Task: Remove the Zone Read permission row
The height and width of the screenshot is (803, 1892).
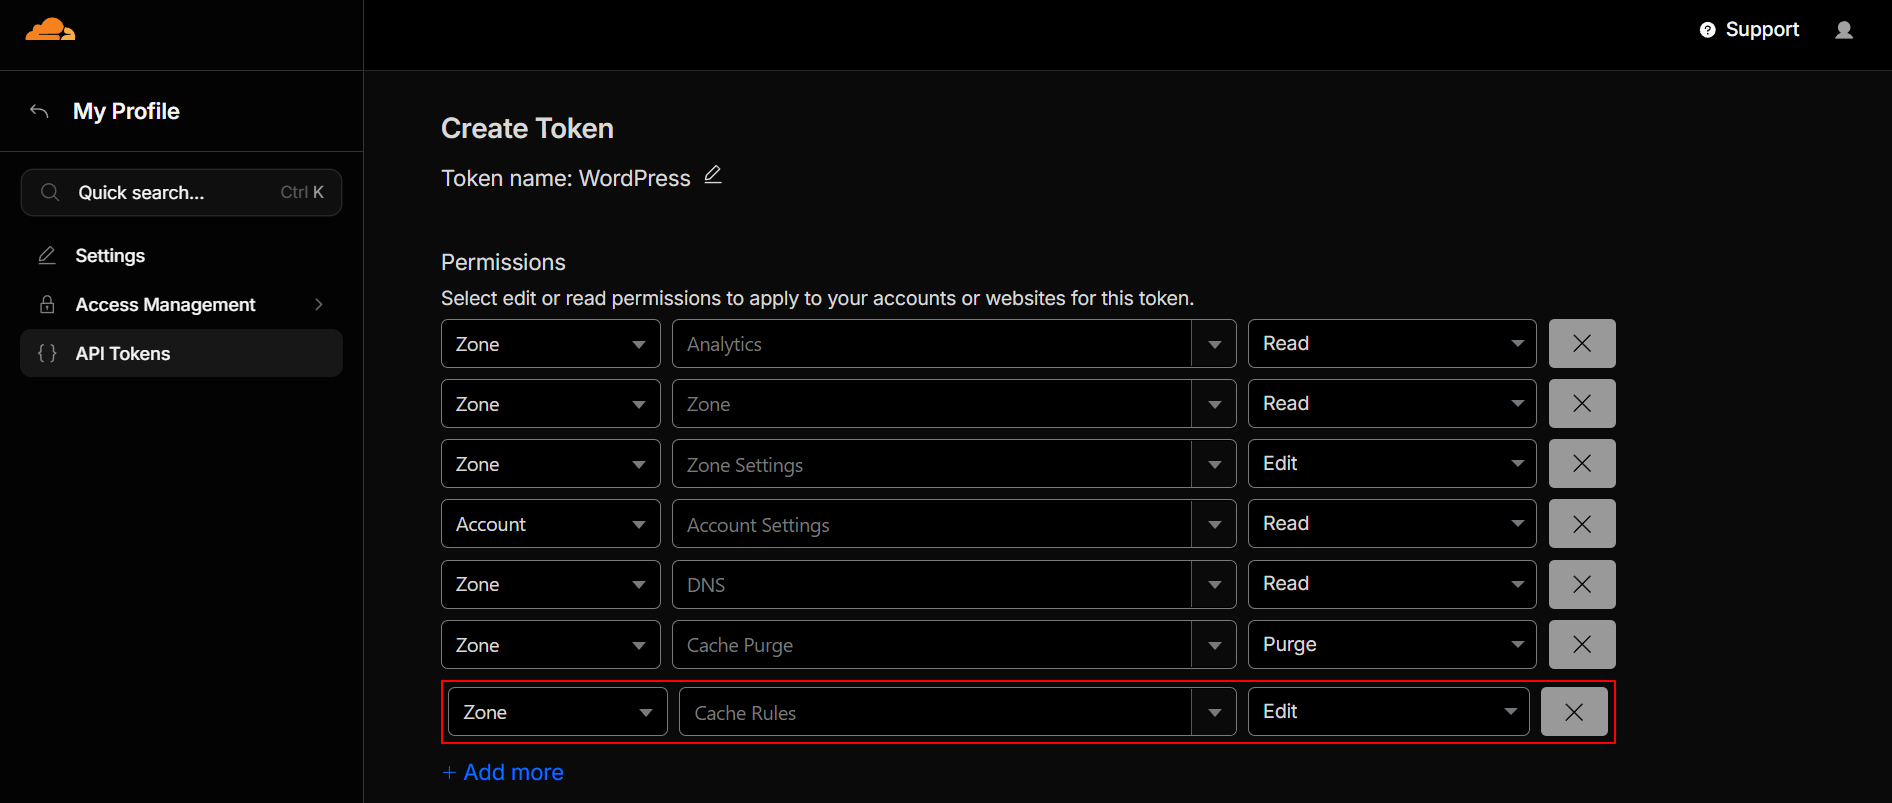Action: (x=1582, y=403)
